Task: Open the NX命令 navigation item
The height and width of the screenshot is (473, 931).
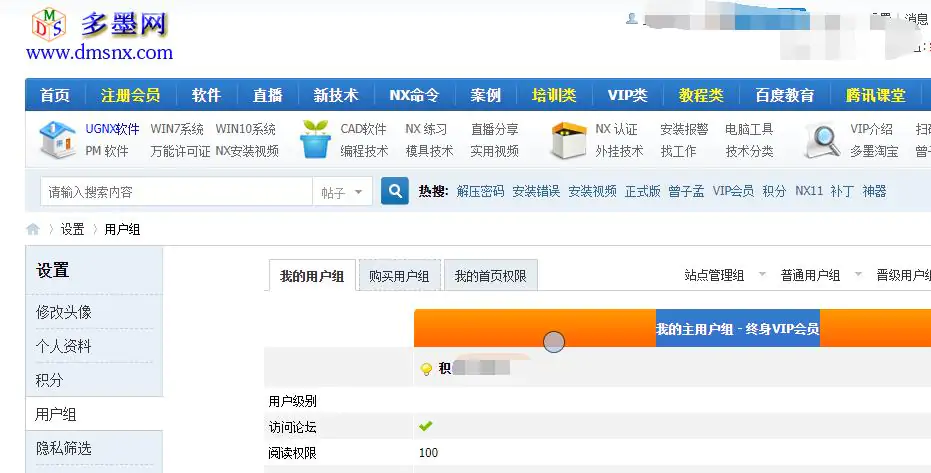Action: click(x=414, y=95)
